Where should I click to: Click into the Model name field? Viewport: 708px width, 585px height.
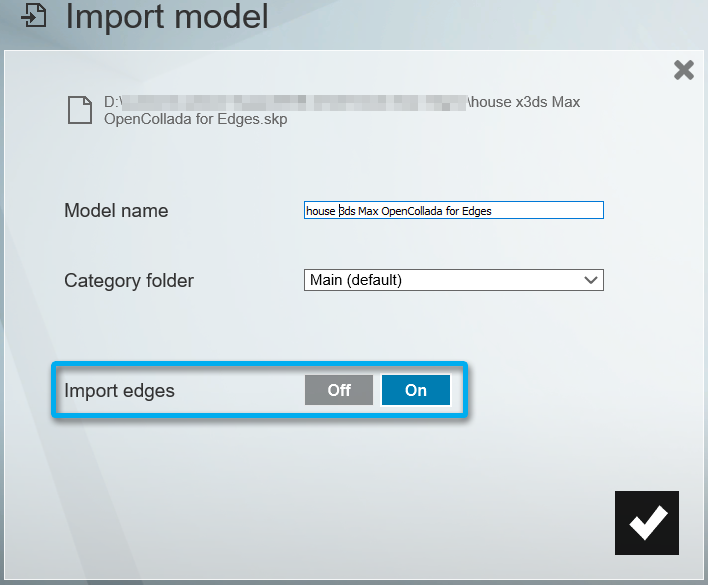(454, 210)
